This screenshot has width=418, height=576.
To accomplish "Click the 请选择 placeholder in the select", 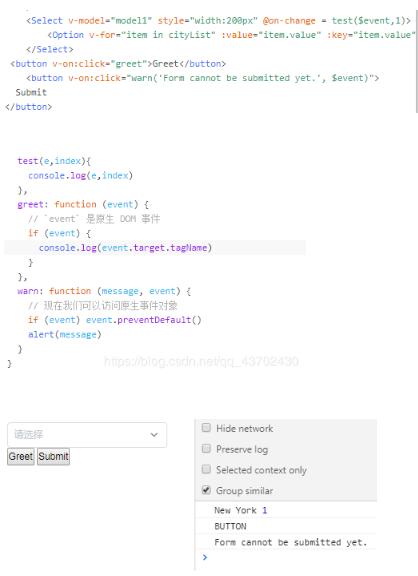I will tap(28, 435).
